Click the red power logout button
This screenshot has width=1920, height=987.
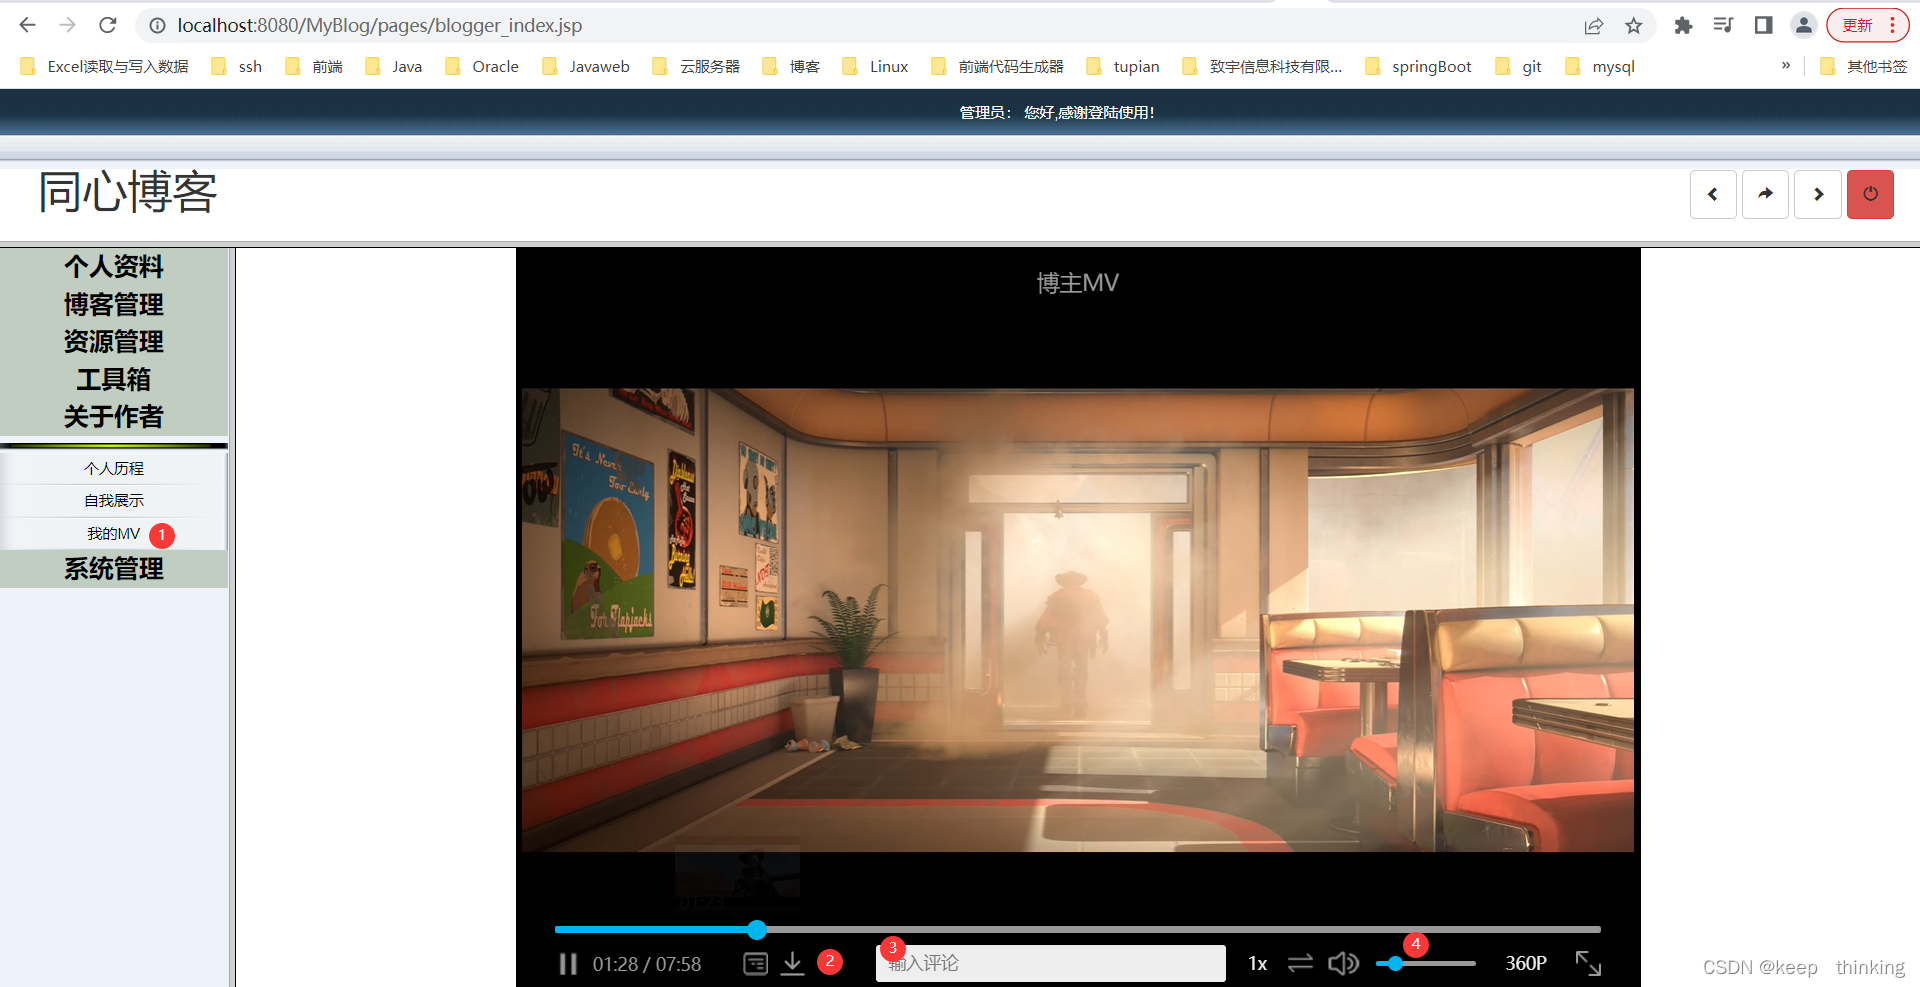[1870, 194]
